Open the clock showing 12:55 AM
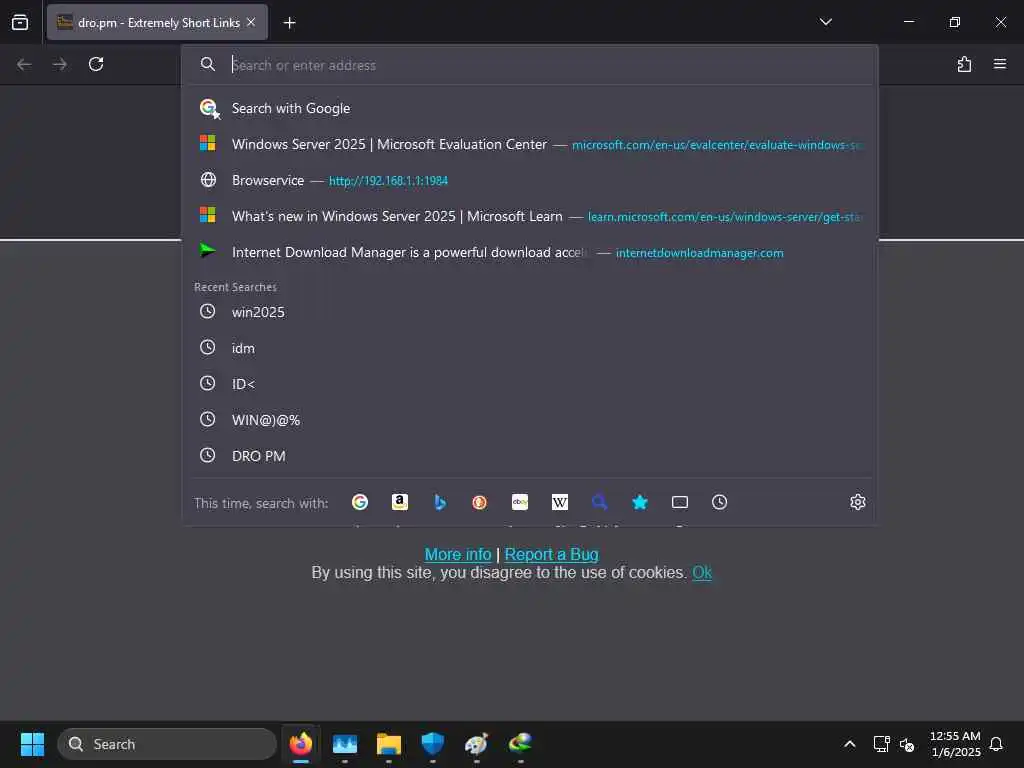 pos(955,744)
